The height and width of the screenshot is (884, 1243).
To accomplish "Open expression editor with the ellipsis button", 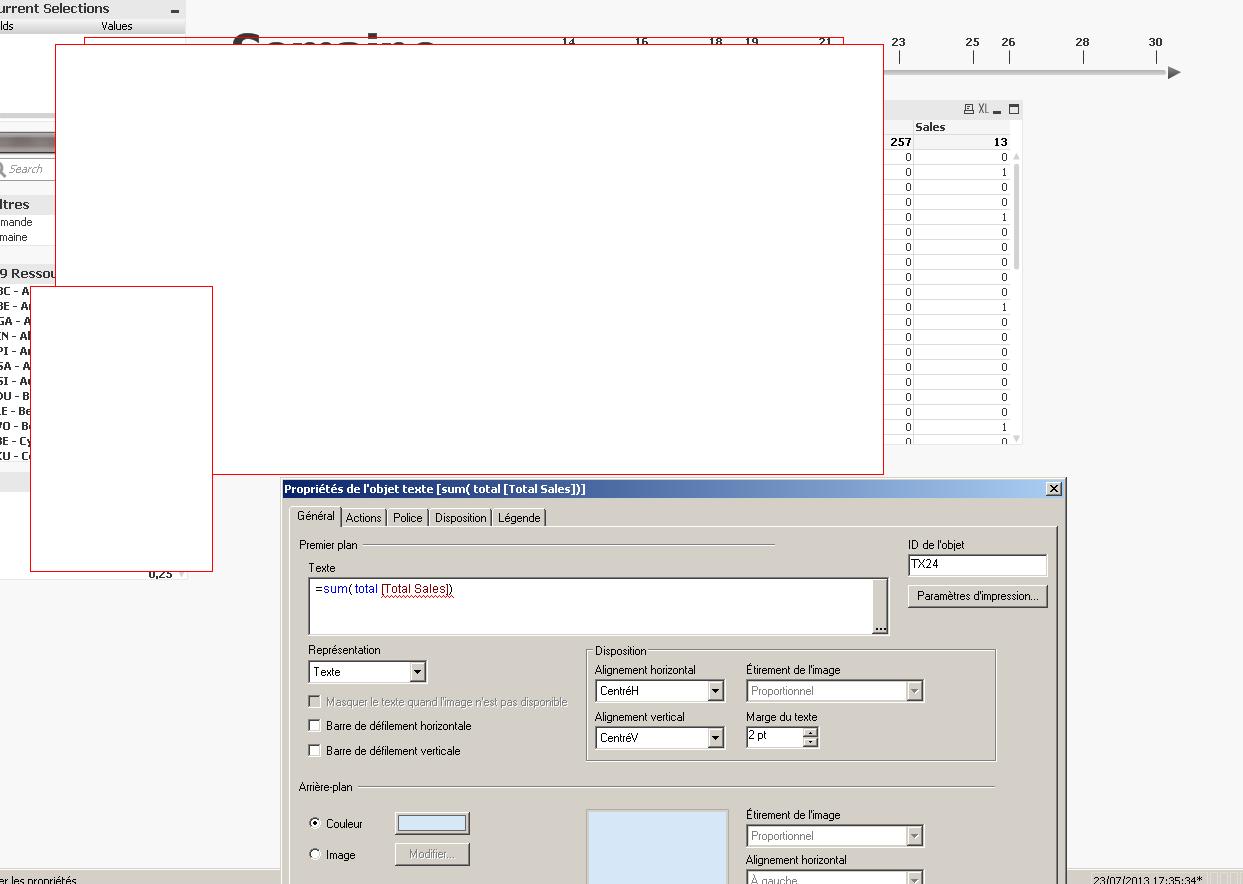I will 880,628.
